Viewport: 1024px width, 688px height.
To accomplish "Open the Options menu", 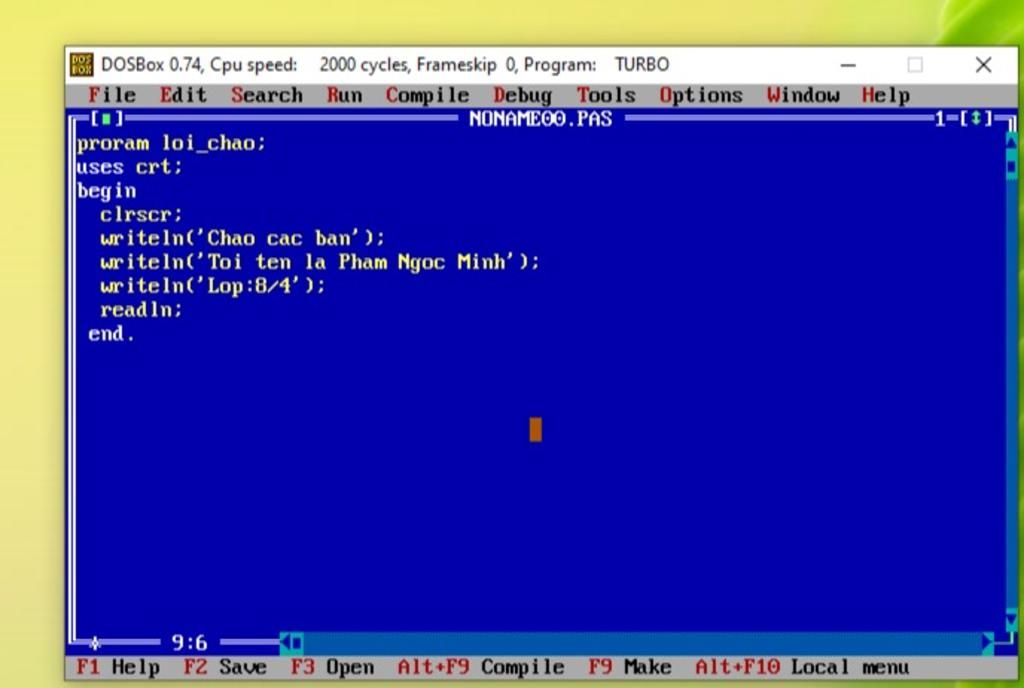I will pyautogui.click(x=701, y=95).
